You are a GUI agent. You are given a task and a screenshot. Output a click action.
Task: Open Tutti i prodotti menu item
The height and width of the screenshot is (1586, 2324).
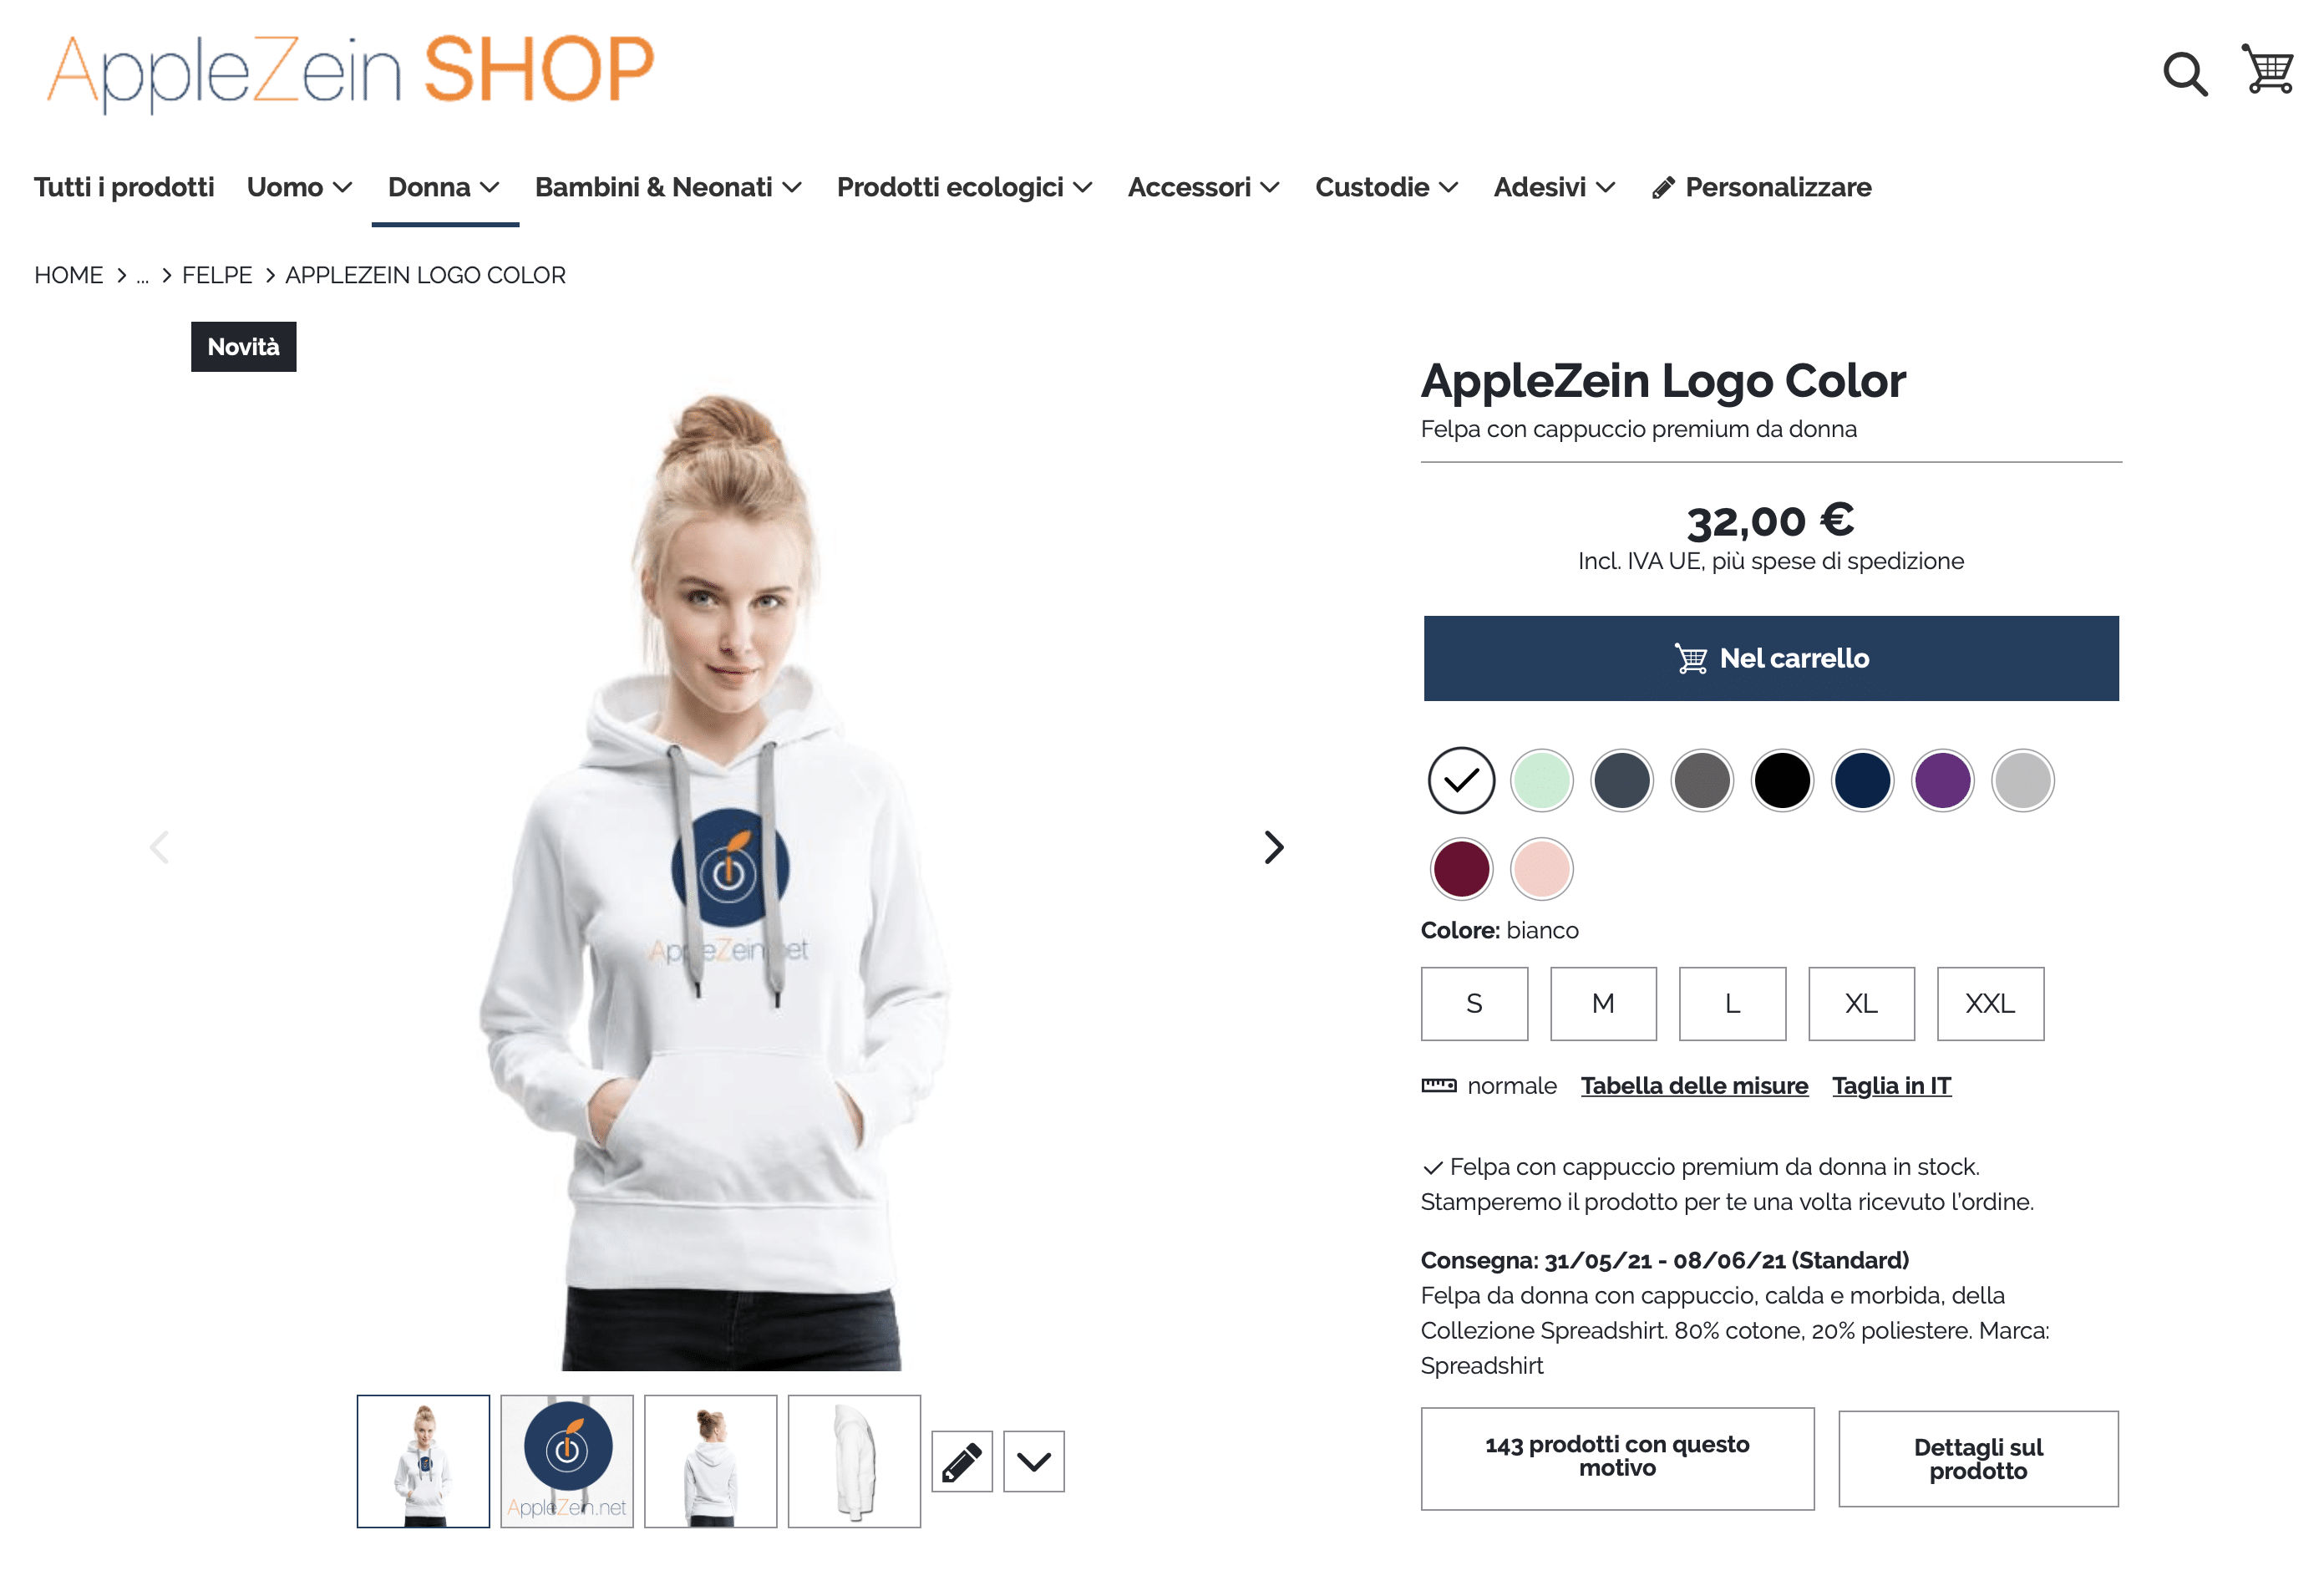(x=124, y=187)
